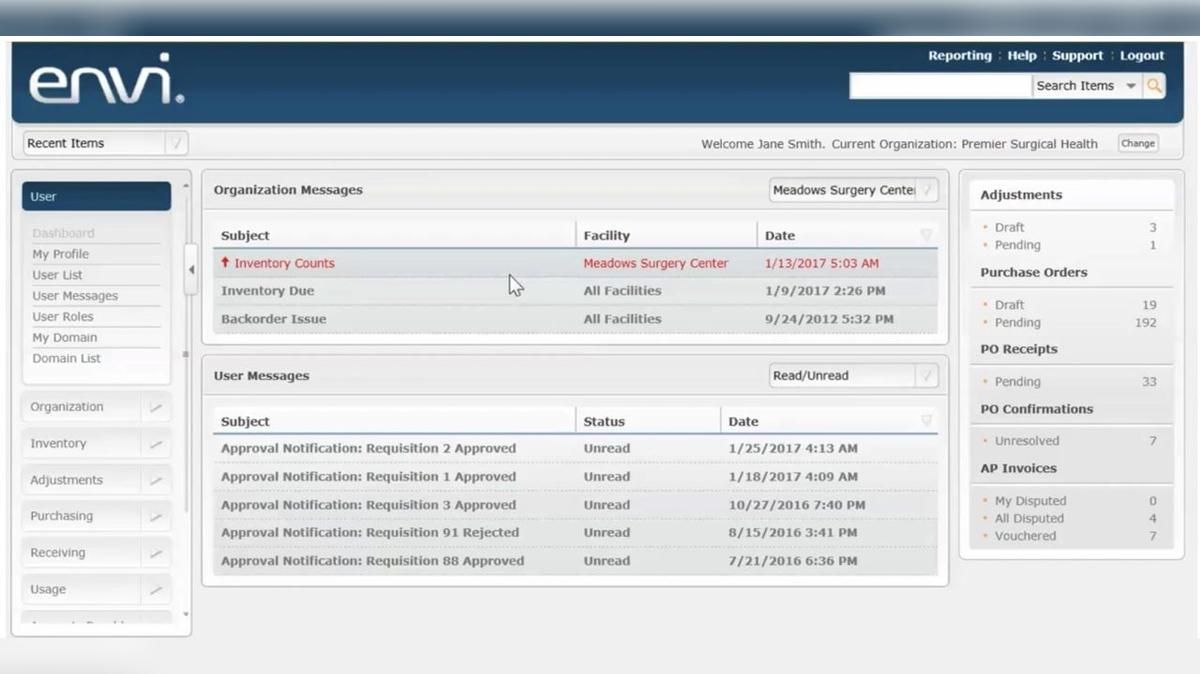This screenshot has height=674, width=1200.
Task: Expand the Organization section arrow icon
Action: [155, 408]
